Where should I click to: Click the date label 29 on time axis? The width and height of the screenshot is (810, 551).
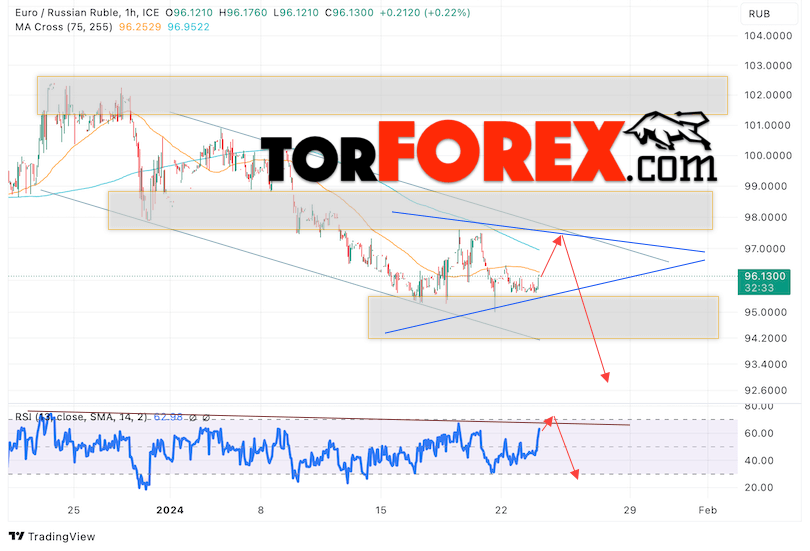[x=630, y=510]
